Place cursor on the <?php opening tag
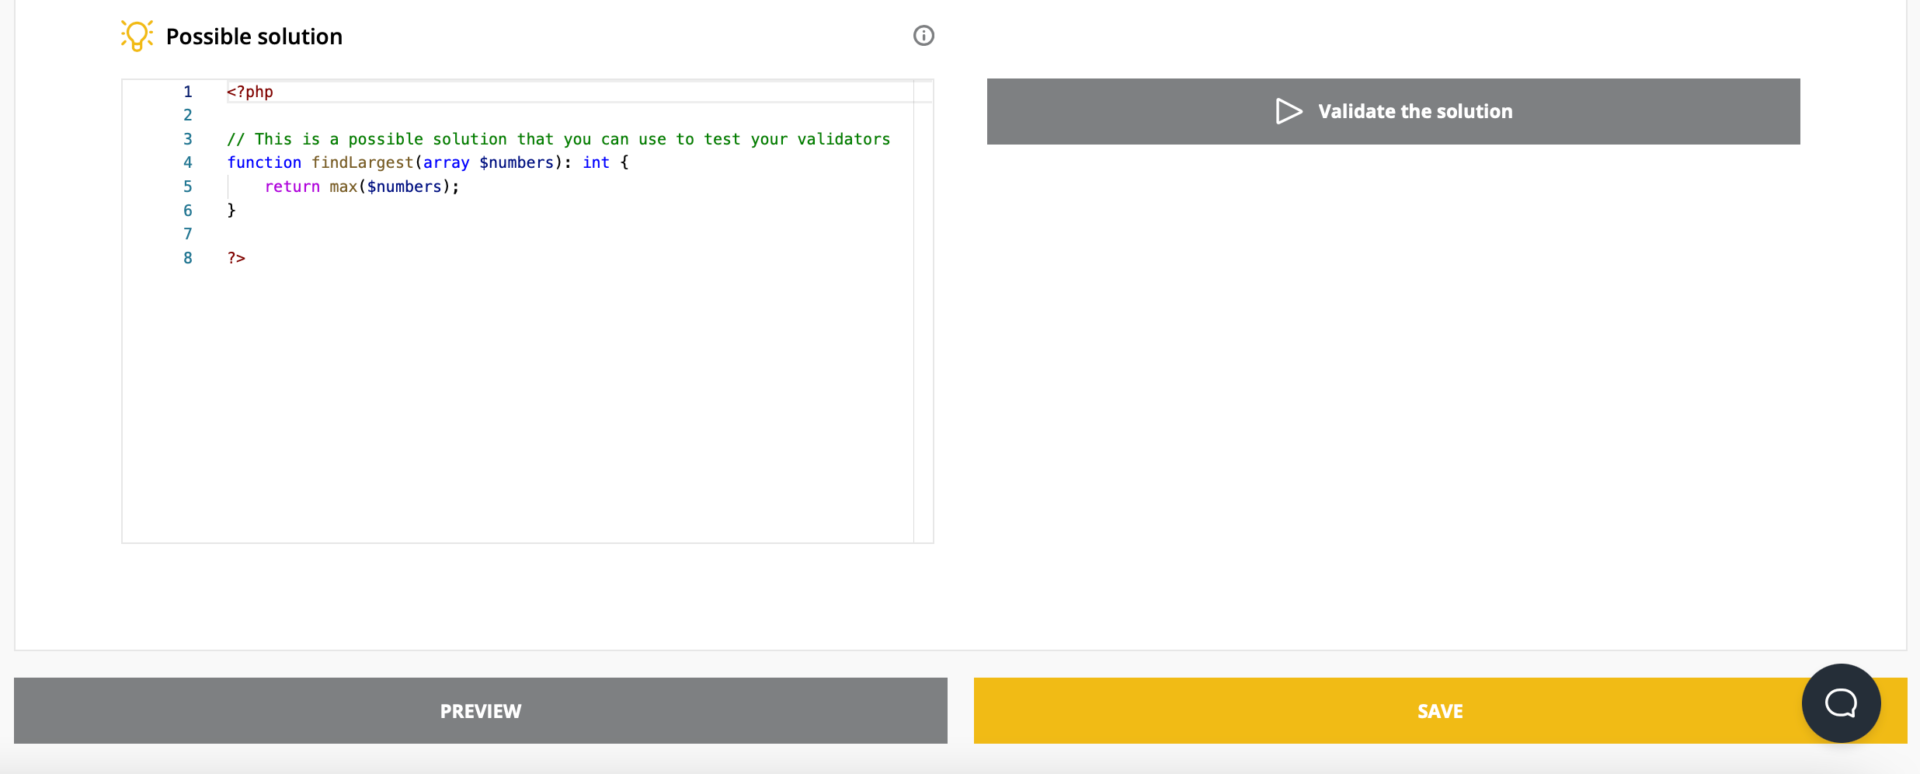This screenshot has height=774, width=1920. point(250,92)
